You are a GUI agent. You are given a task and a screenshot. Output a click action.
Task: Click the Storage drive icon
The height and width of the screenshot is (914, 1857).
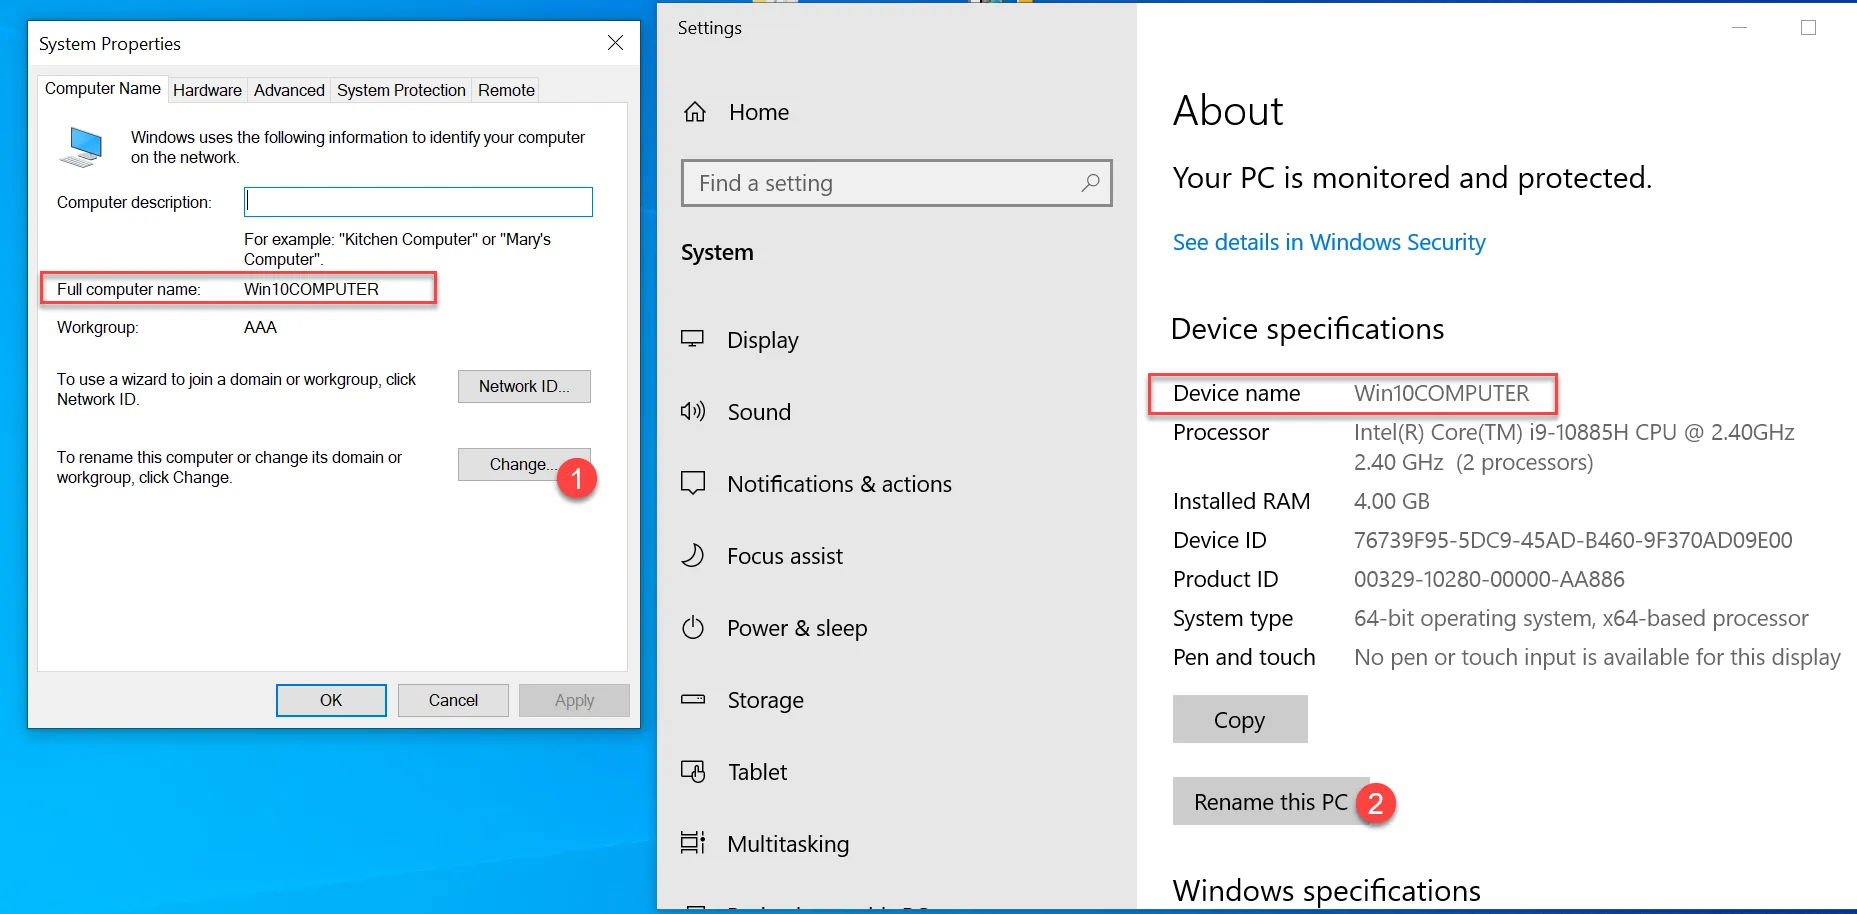coord(693,699)
